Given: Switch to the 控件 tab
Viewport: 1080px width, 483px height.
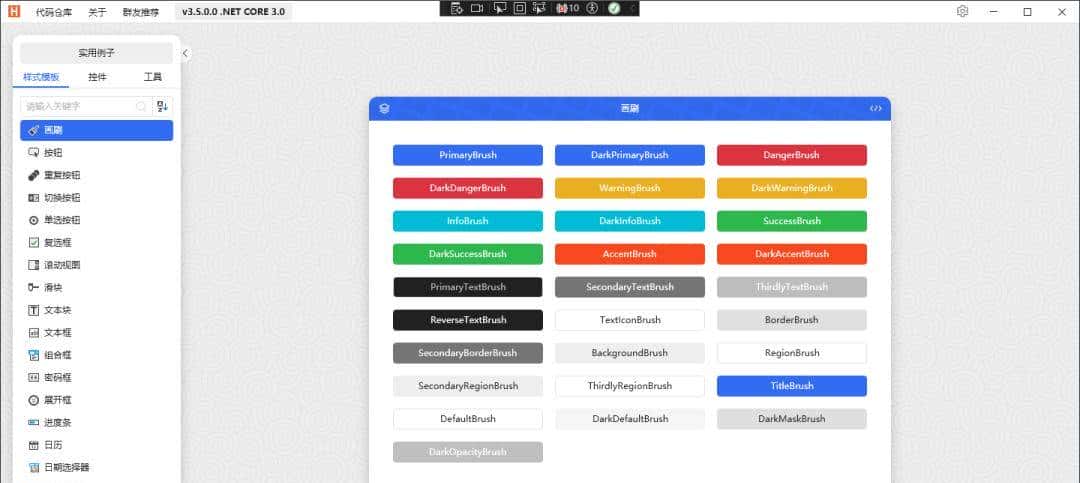Looking at the screenshot, I should (97, 77).
